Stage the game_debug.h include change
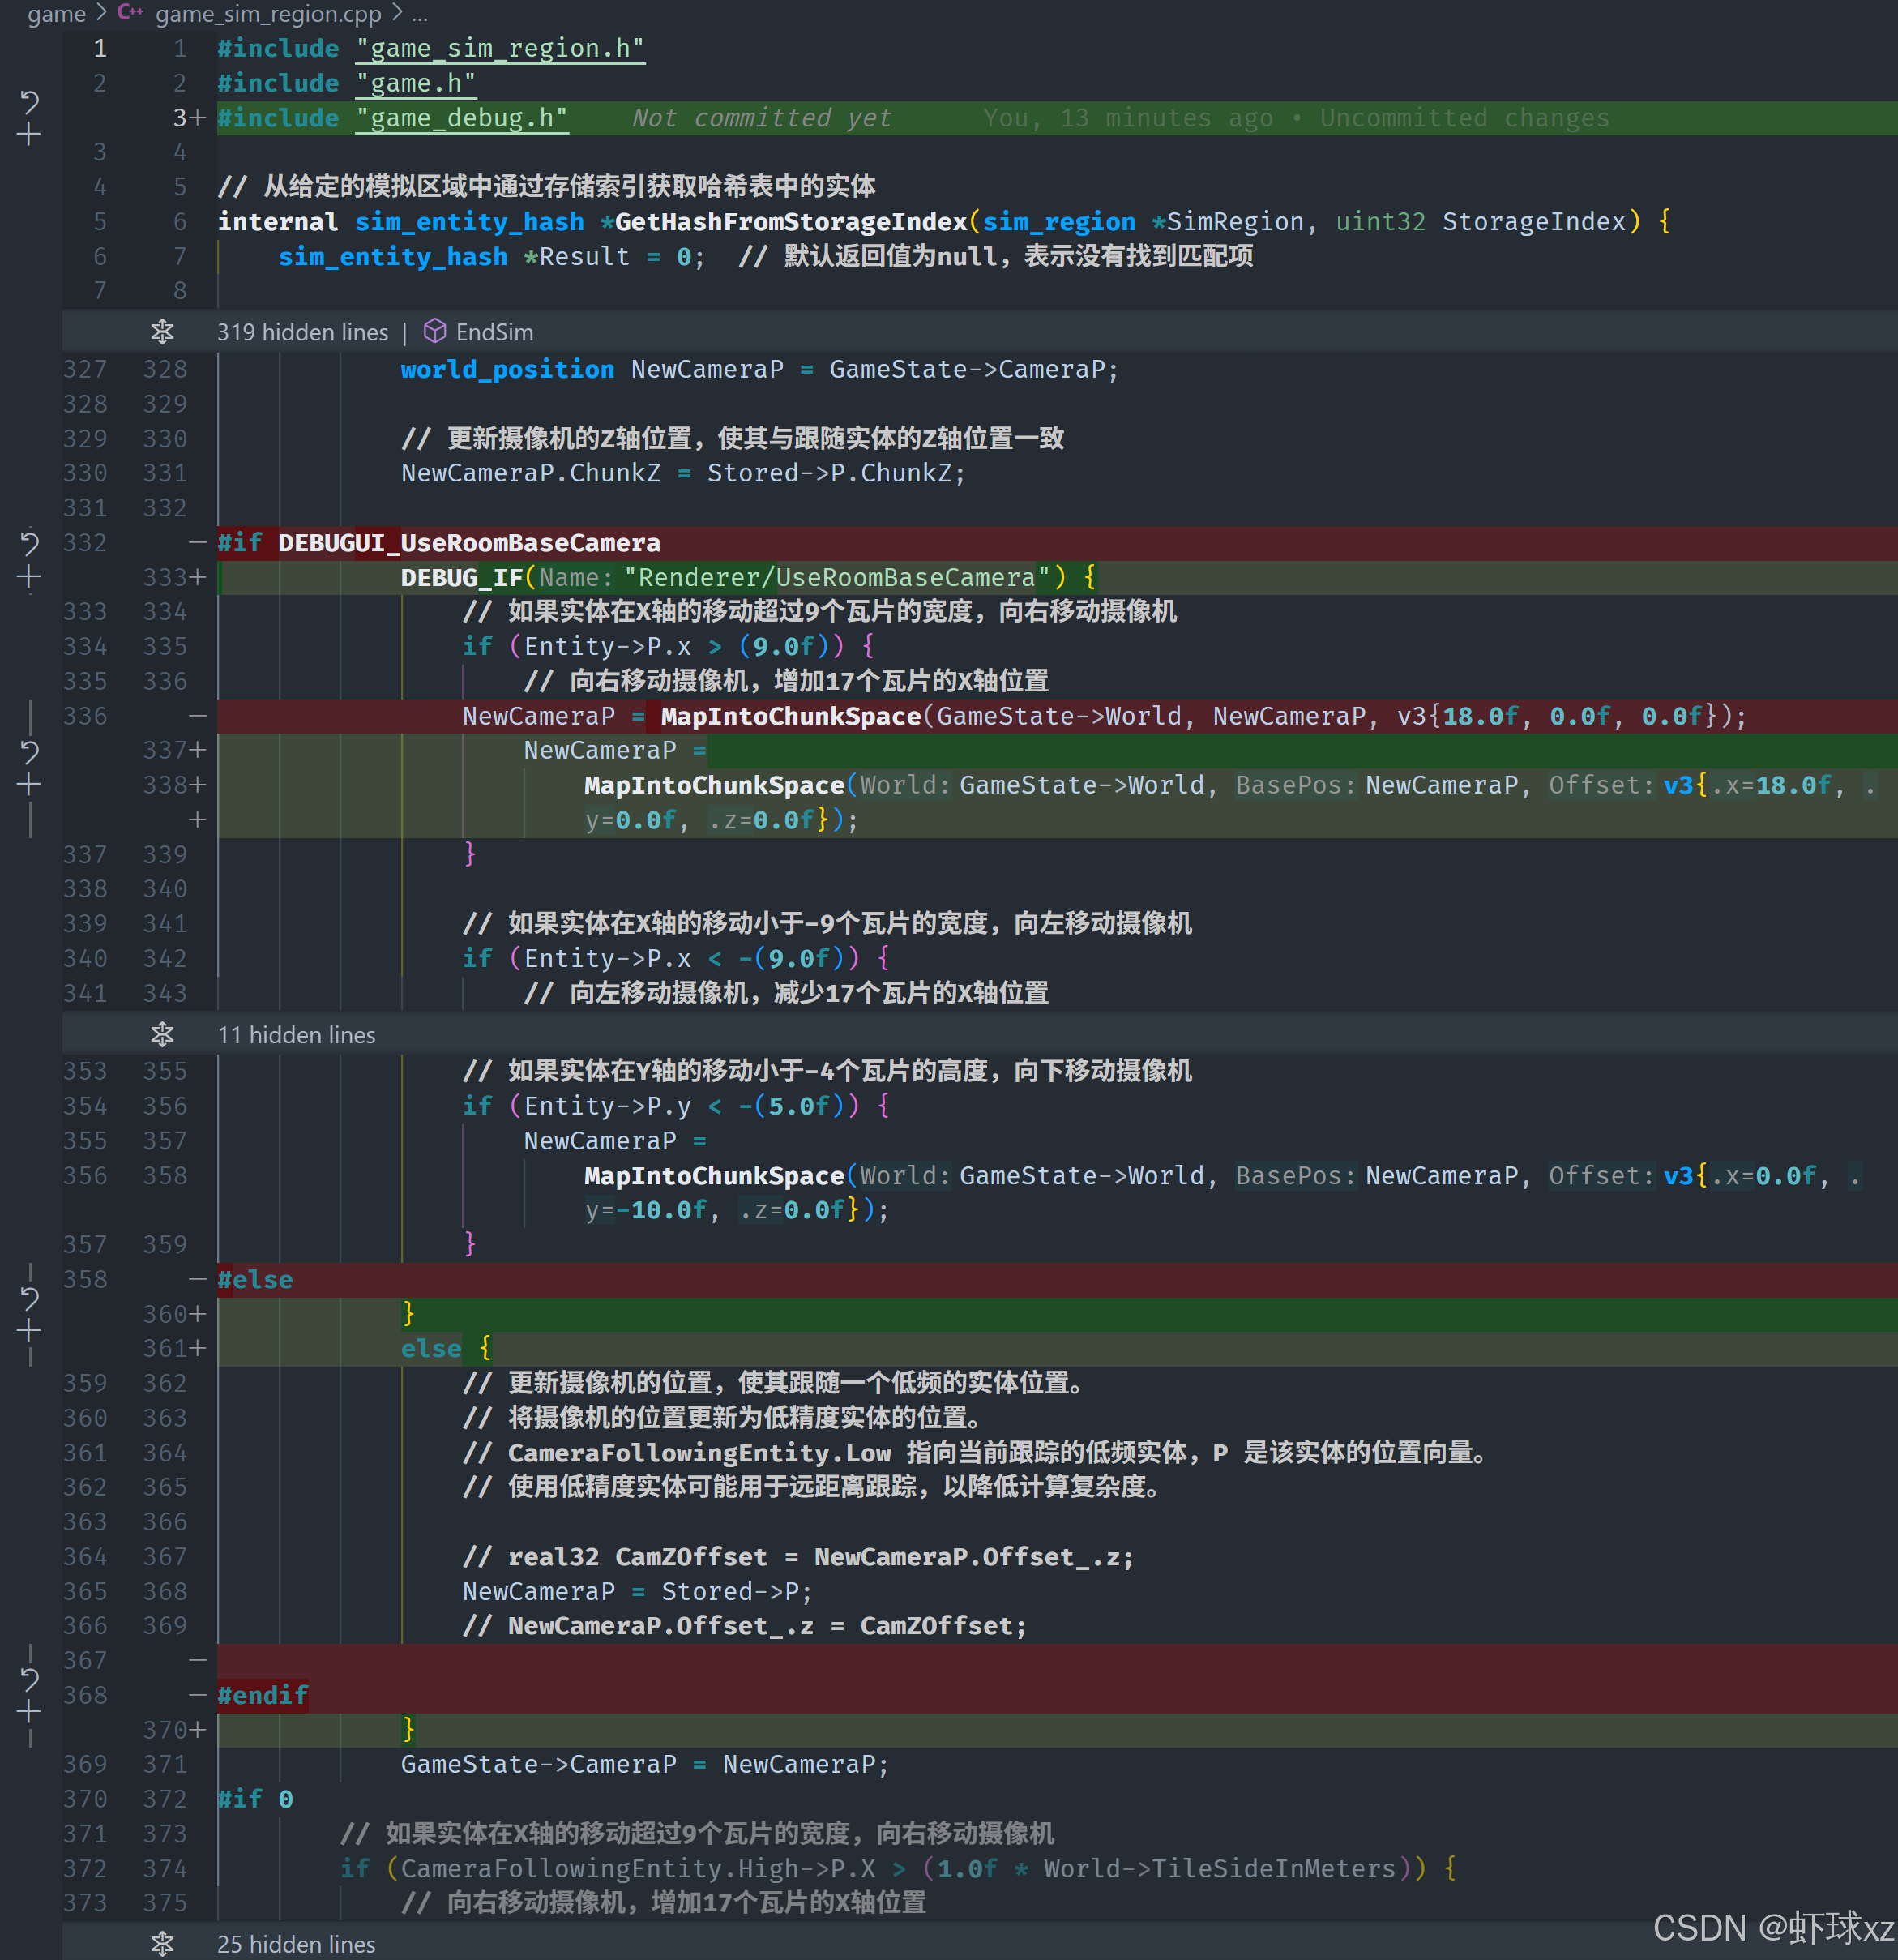The width and height of the screenshot is (1898, 1960). 29,135
